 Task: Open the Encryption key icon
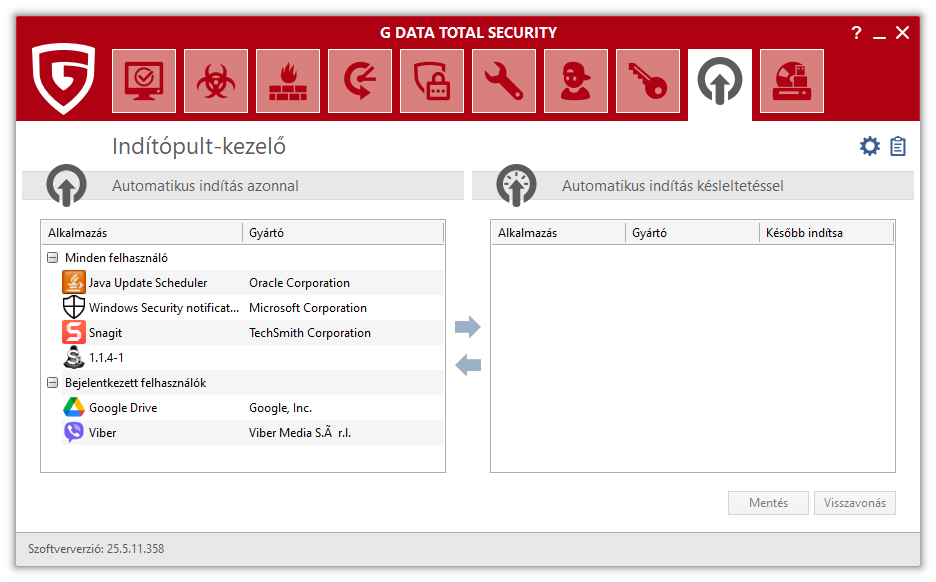pos(648,81)
